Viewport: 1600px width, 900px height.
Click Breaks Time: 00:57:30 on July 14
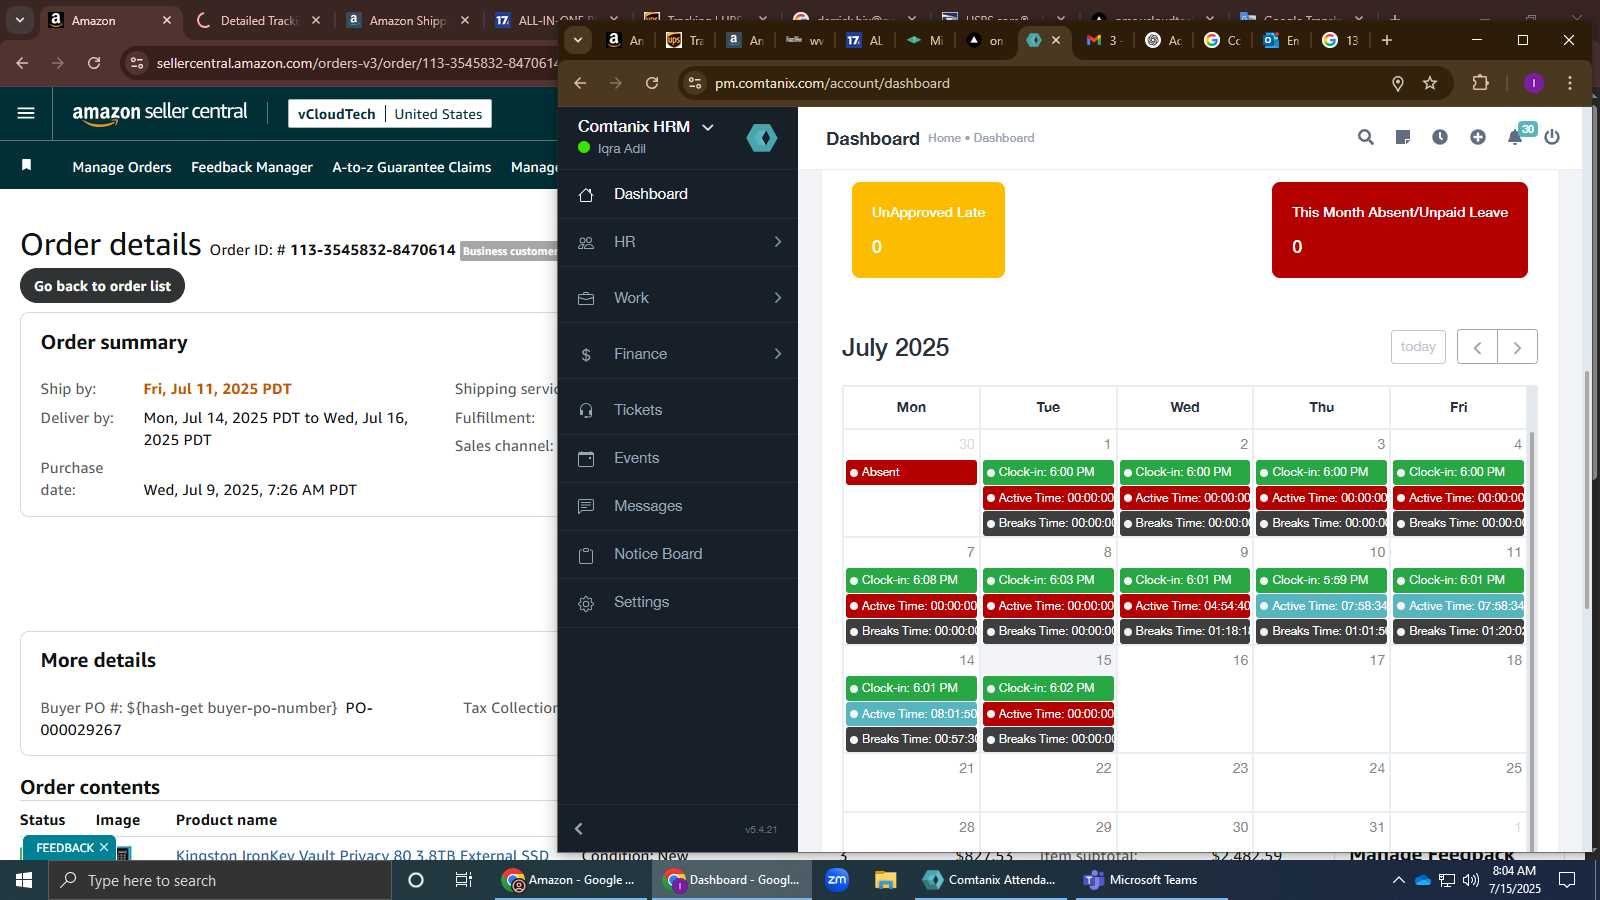click(x=911, y=739)
